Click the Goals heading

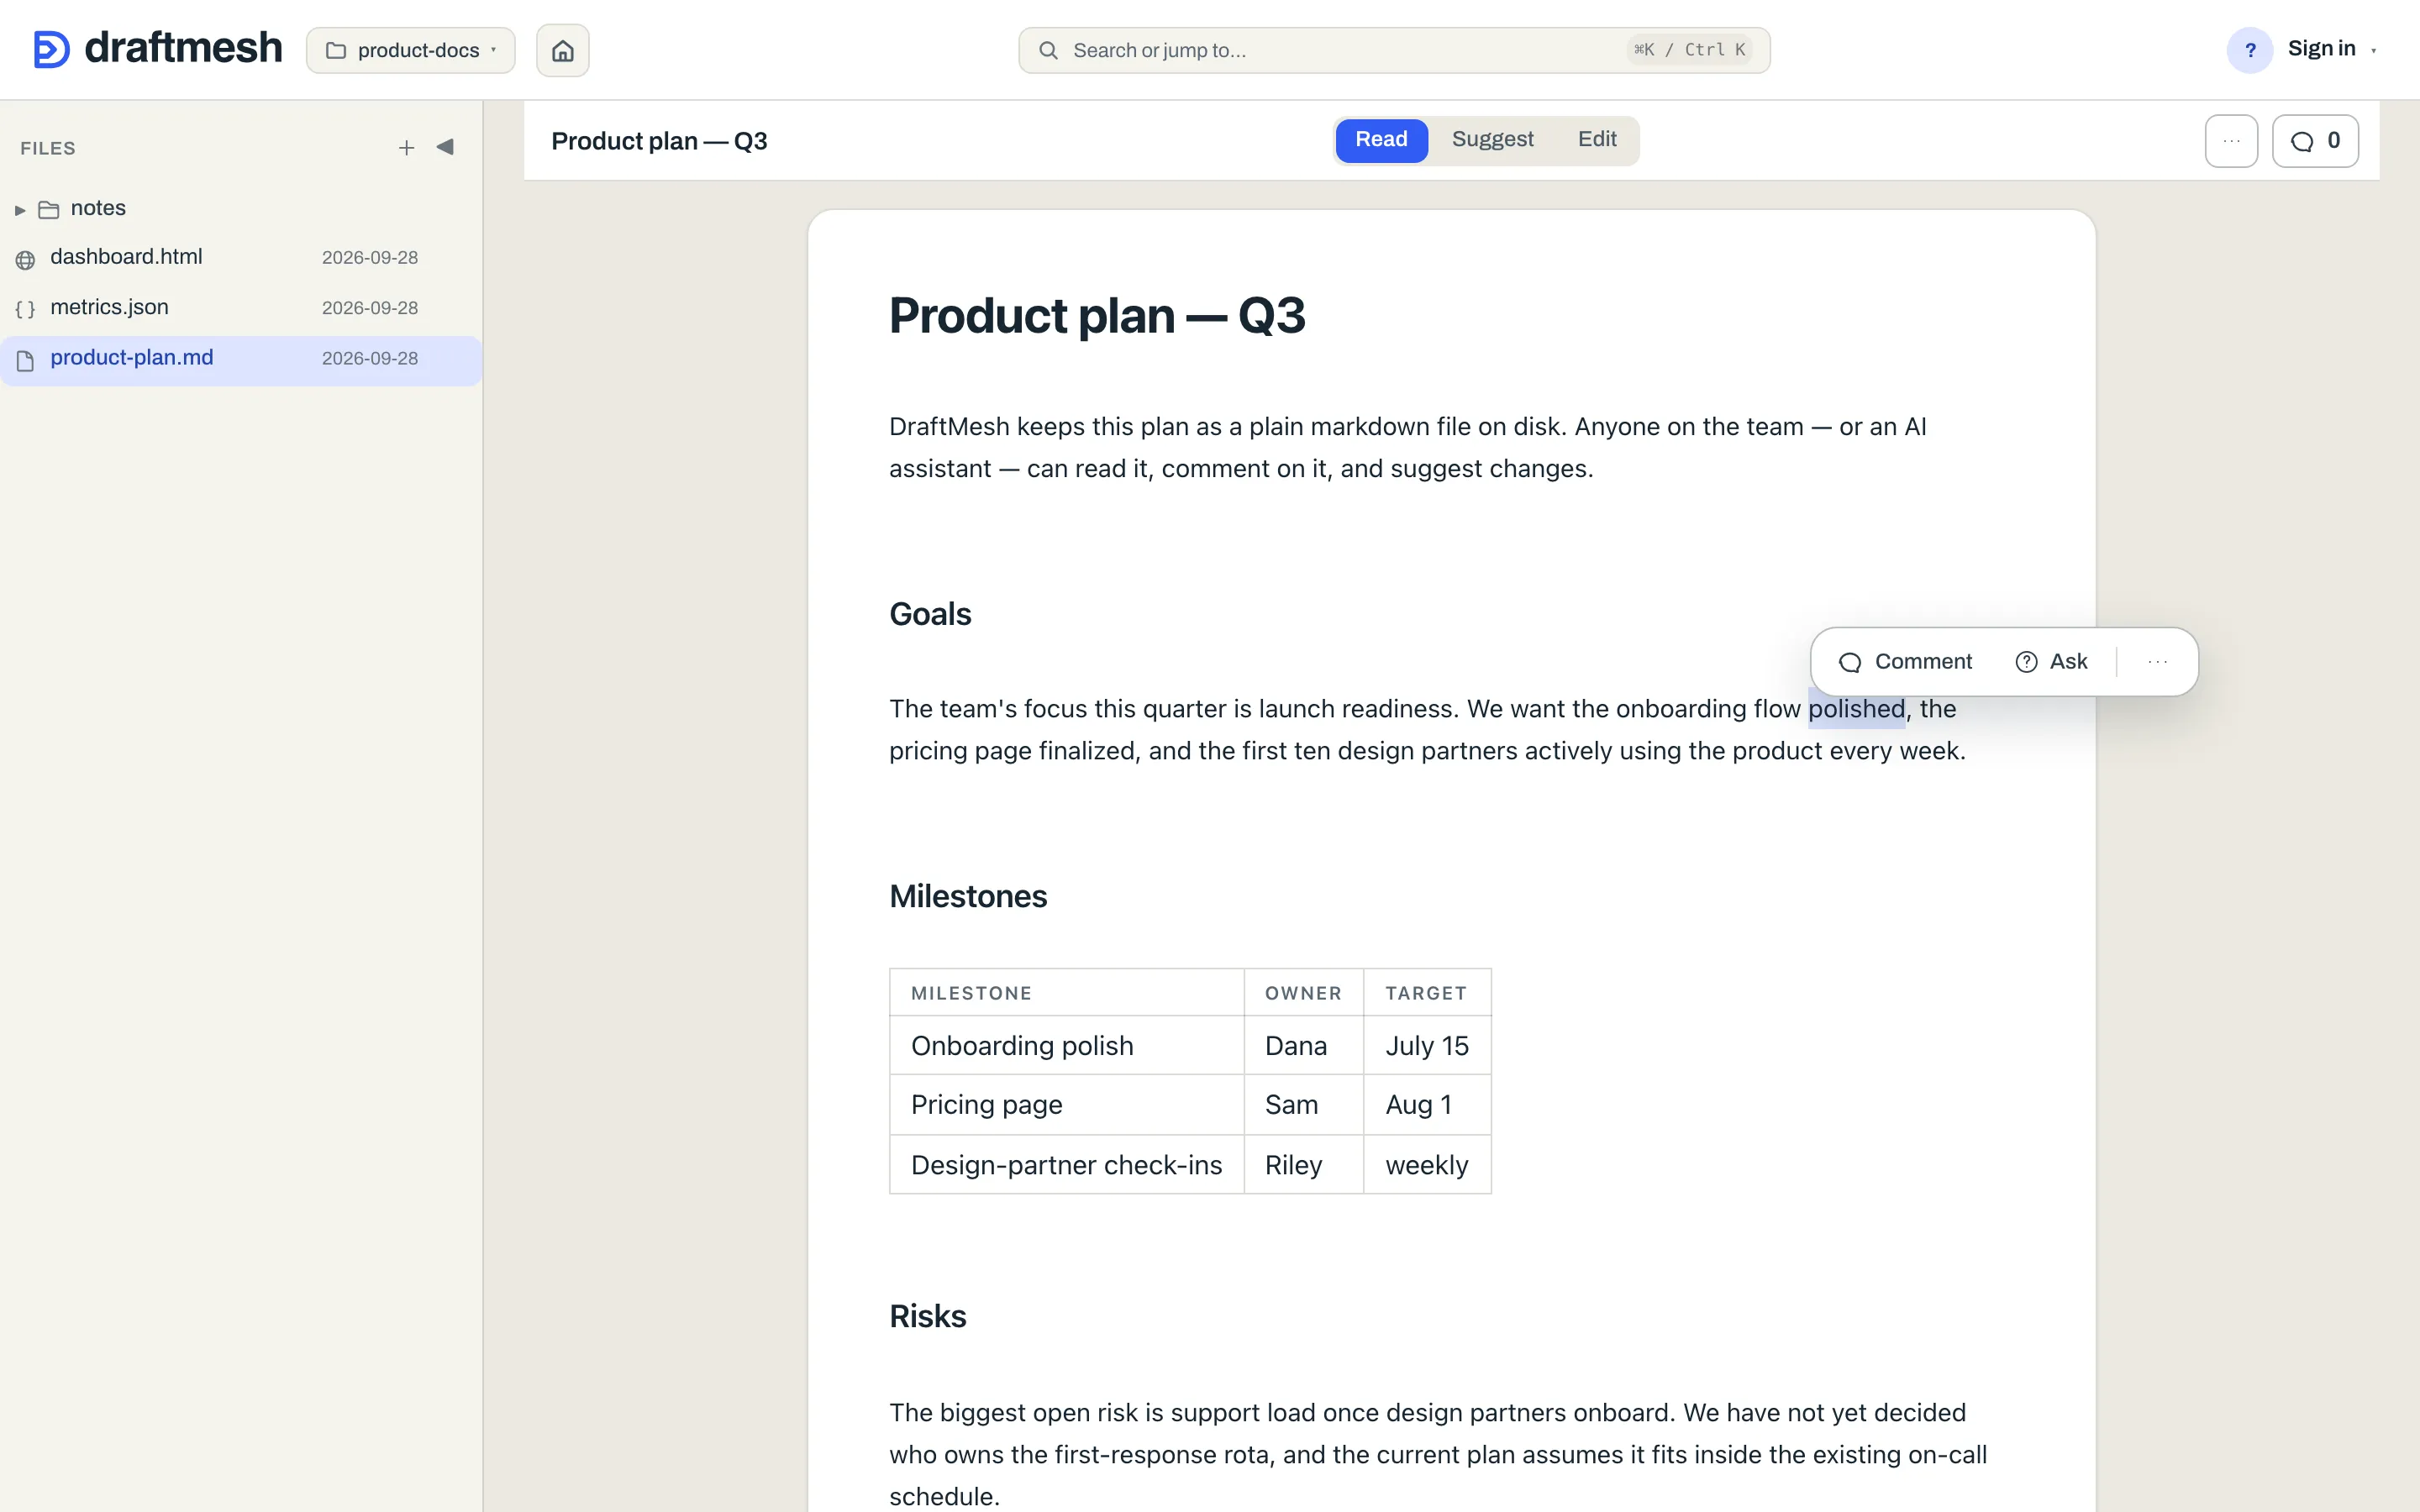[929, 614]
